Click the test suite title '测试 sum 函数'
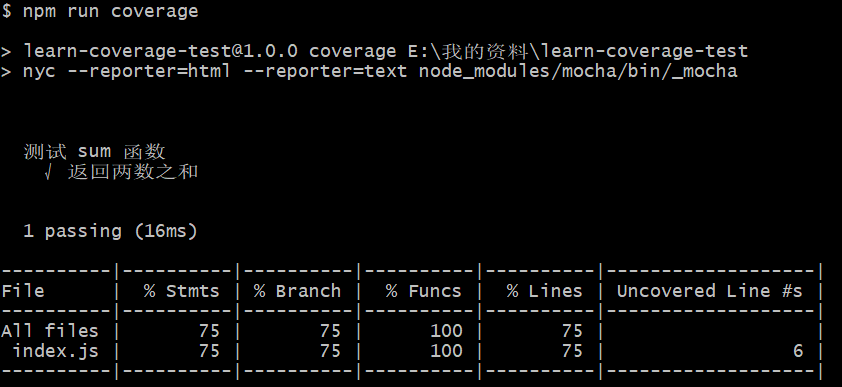Screen dimensions: 842x387 point(95,152)
